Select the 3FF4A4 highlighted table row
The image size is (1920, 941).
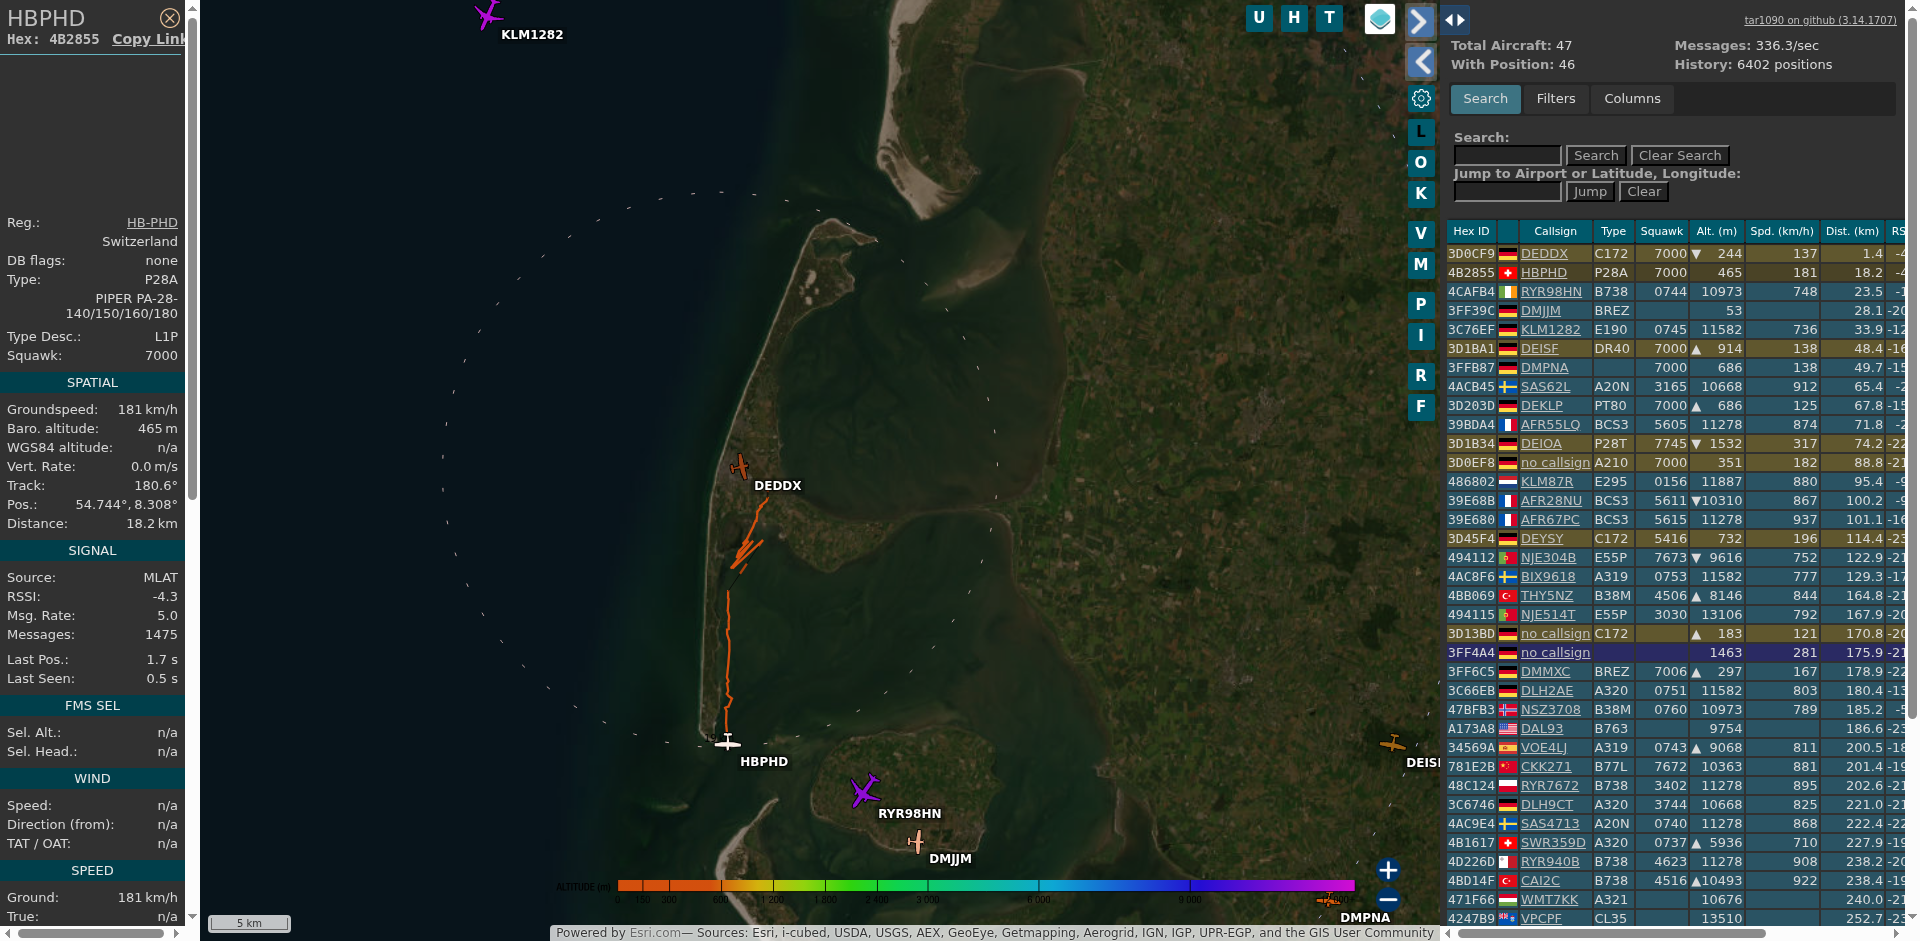pos(1676,653)
